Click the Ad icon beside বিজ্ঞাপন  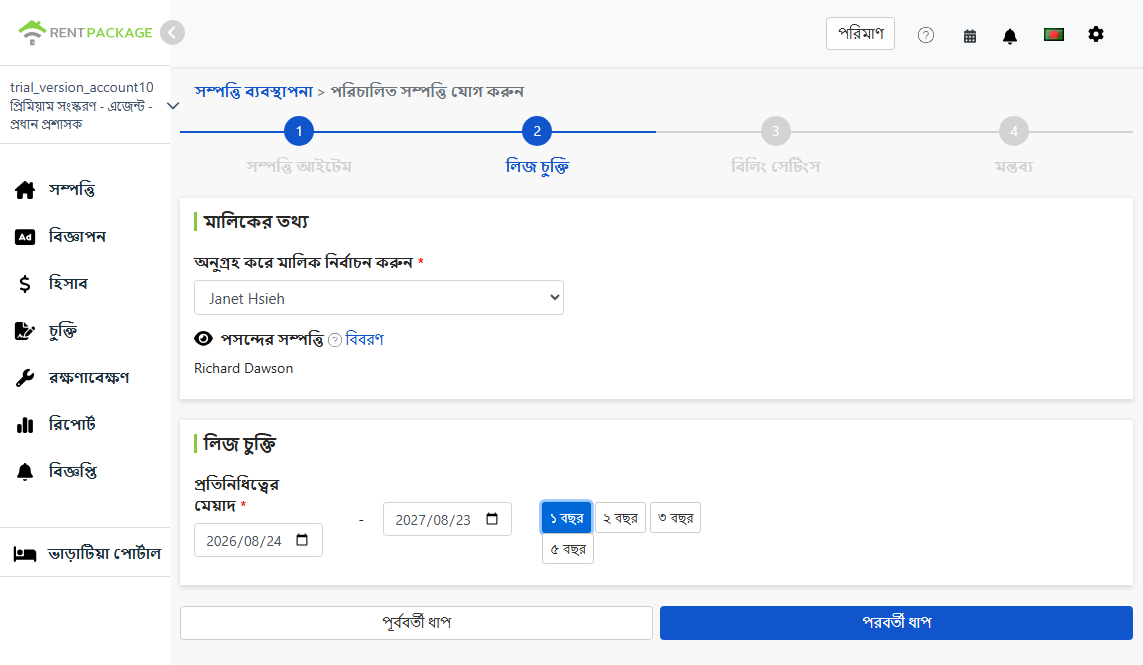pyautogui.click(x=25, y=237)
